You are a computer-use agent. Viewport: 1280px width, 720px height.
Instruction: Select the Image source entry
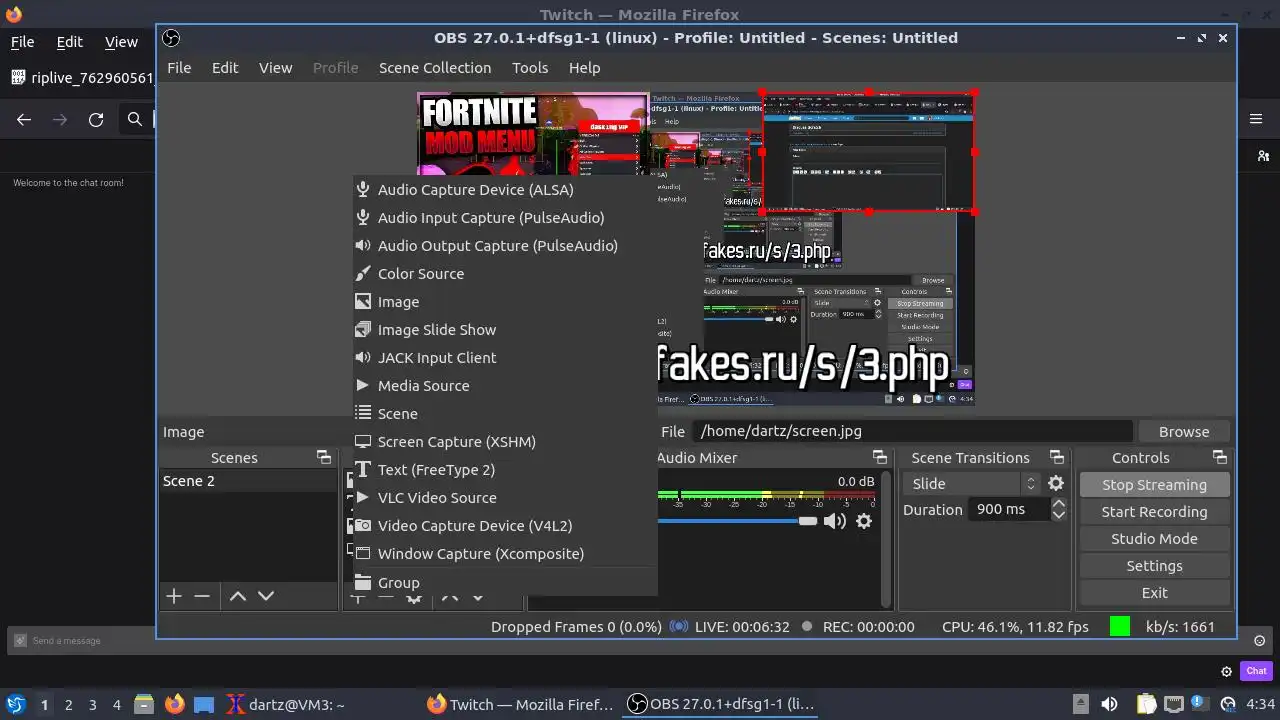point(505,302)
